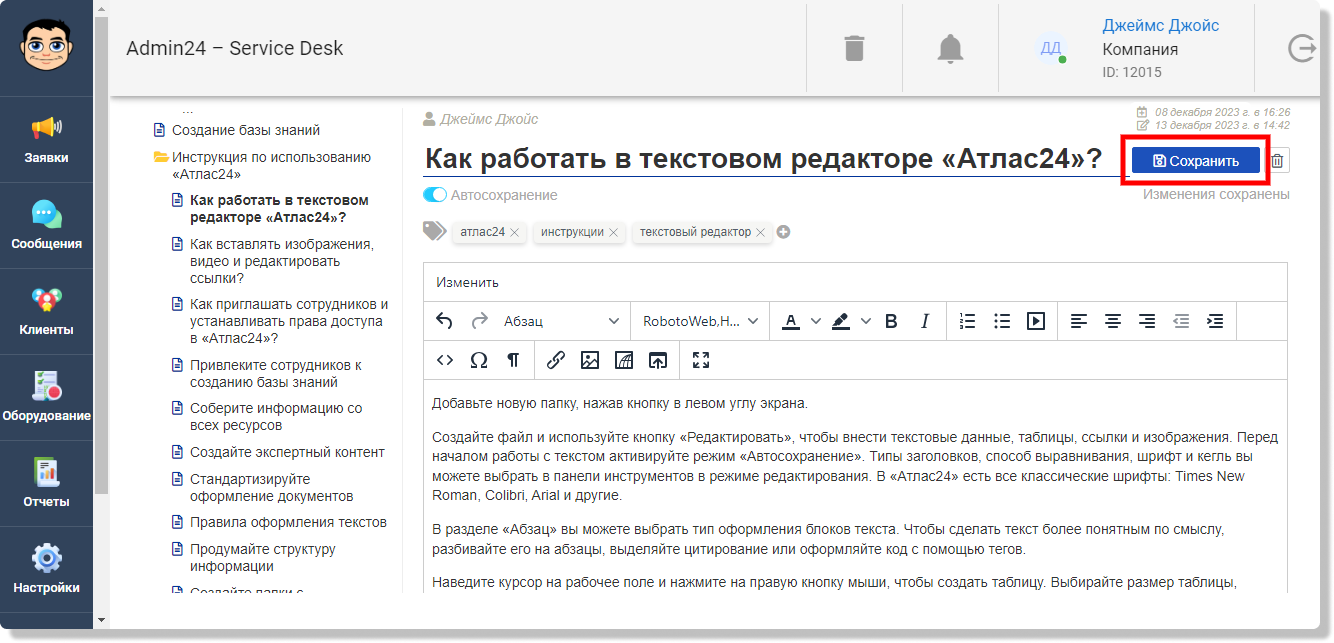Open Привлеките сотрудников к созданию article
Image resolution: width=1334 pixels, height=643 pixels.
pos(276,374)
